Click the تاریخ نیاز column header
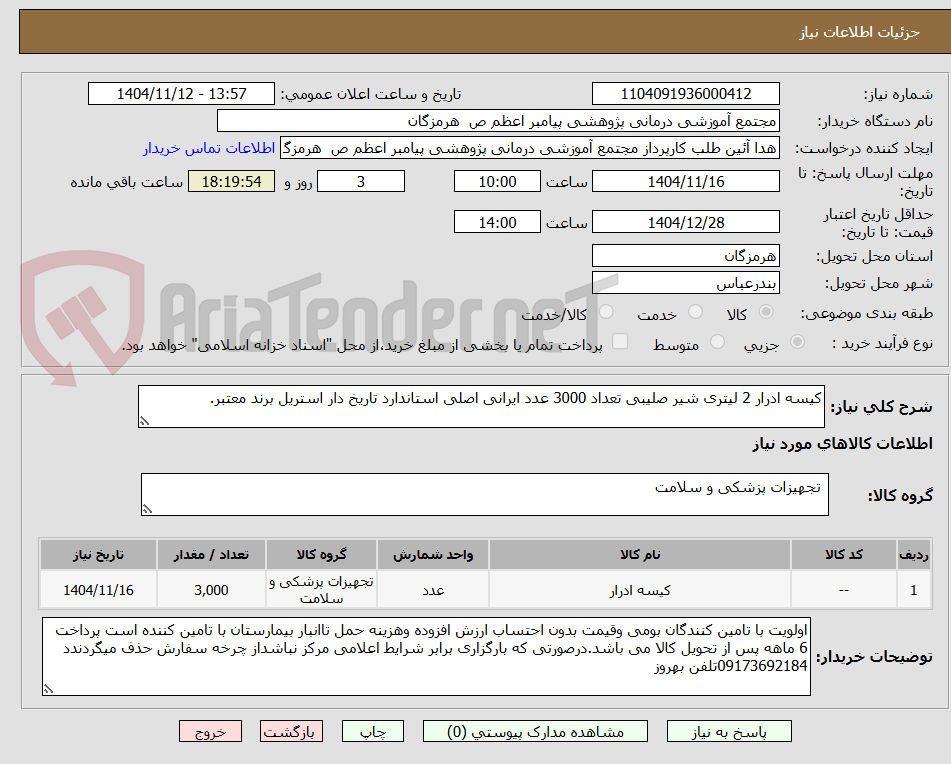 coord(98,555)
